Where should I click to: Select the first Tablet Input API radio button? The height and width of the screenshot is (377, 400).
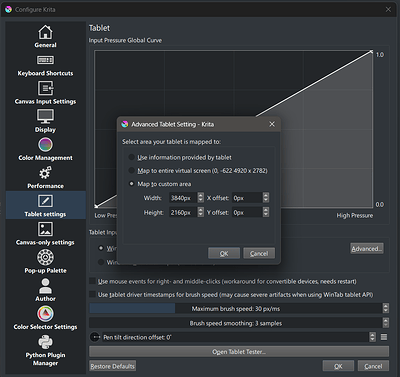(101, 248)
